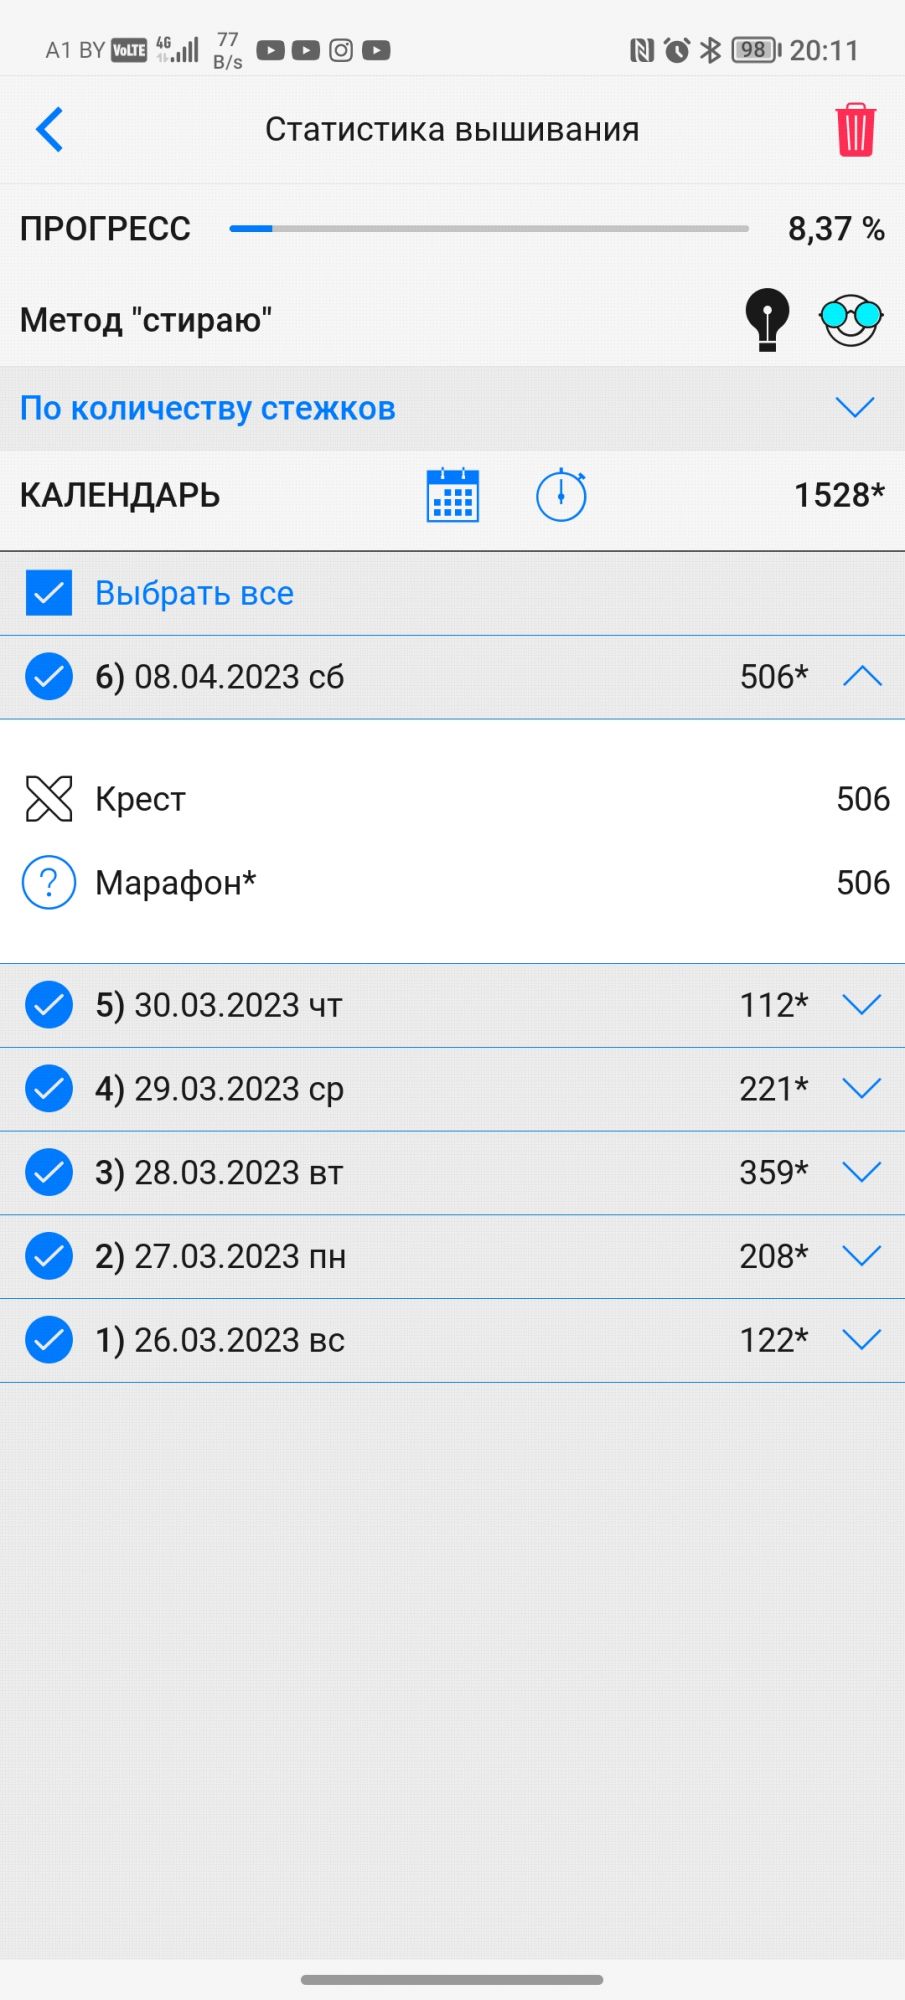The width and height of the screenshot is (905, 2000).
Task: Collapse the 08.04.2023 entry details
Action: [862, 677]
